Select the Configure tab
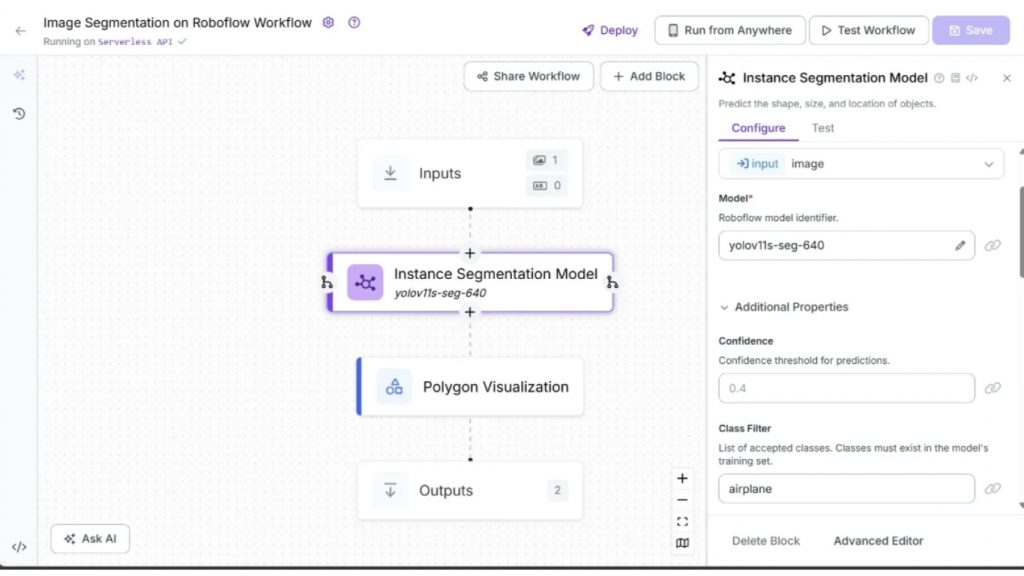Image resolution: width=1024 pixels, height=576 pixels. (757, 128)
